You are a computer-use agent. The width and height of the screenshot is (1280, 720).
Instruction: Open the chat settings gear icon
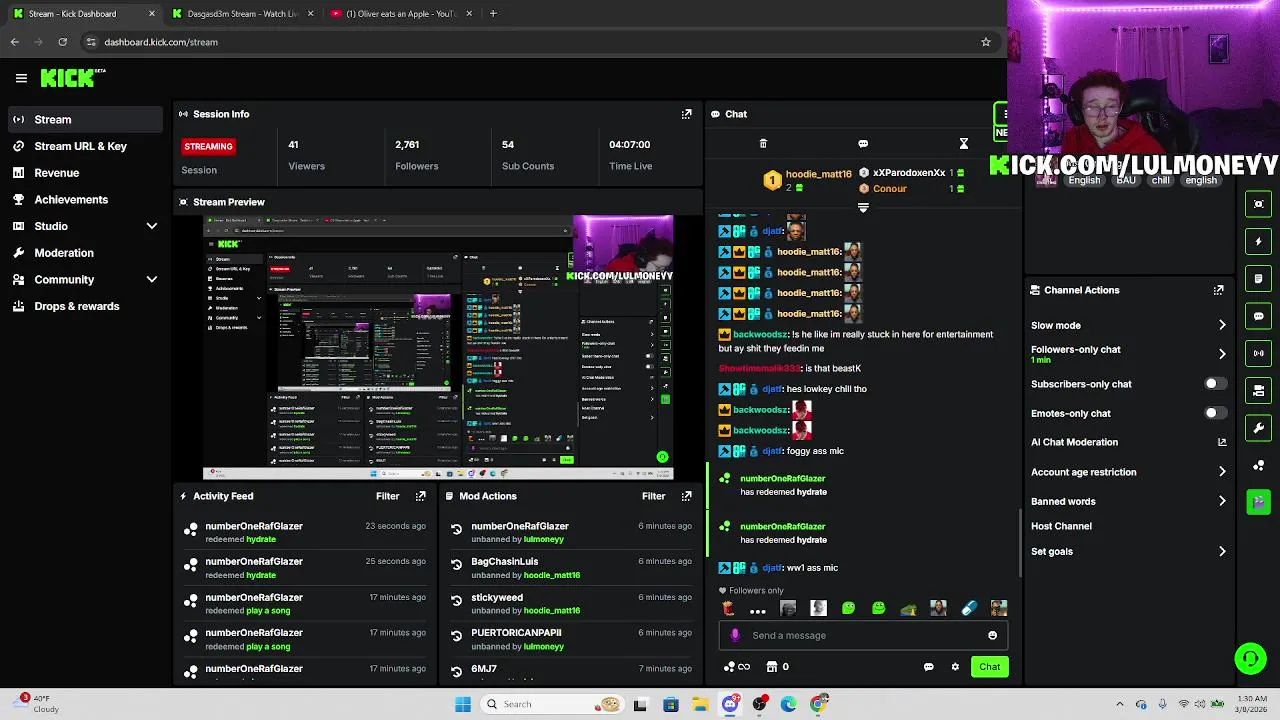coord(955,667)
